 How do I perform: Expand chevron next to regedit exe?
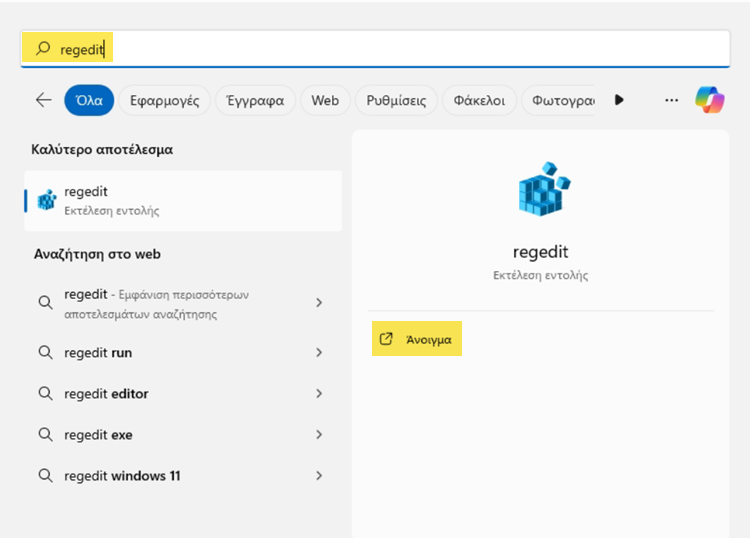[x=319, y=434]
